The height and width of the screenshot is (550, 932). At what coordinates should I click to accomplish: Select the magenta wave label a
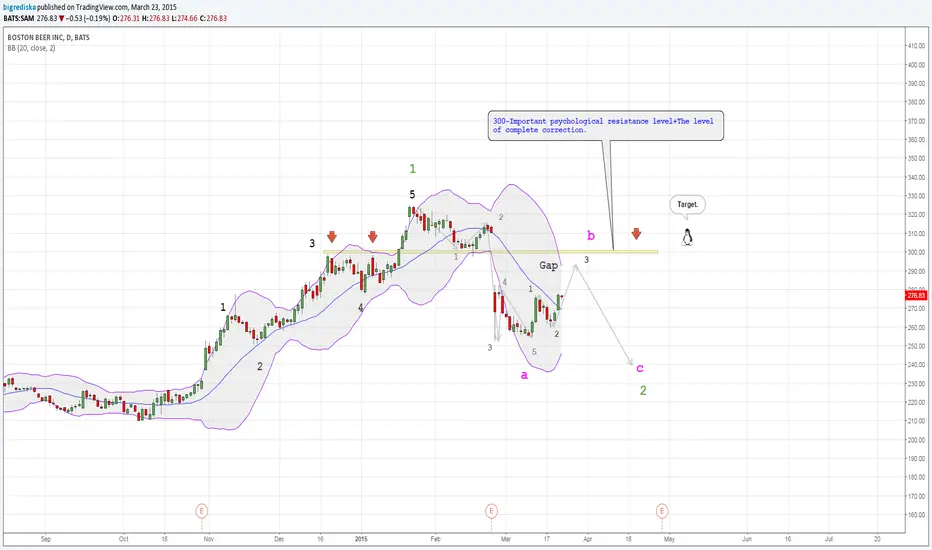tap(524, 375)
